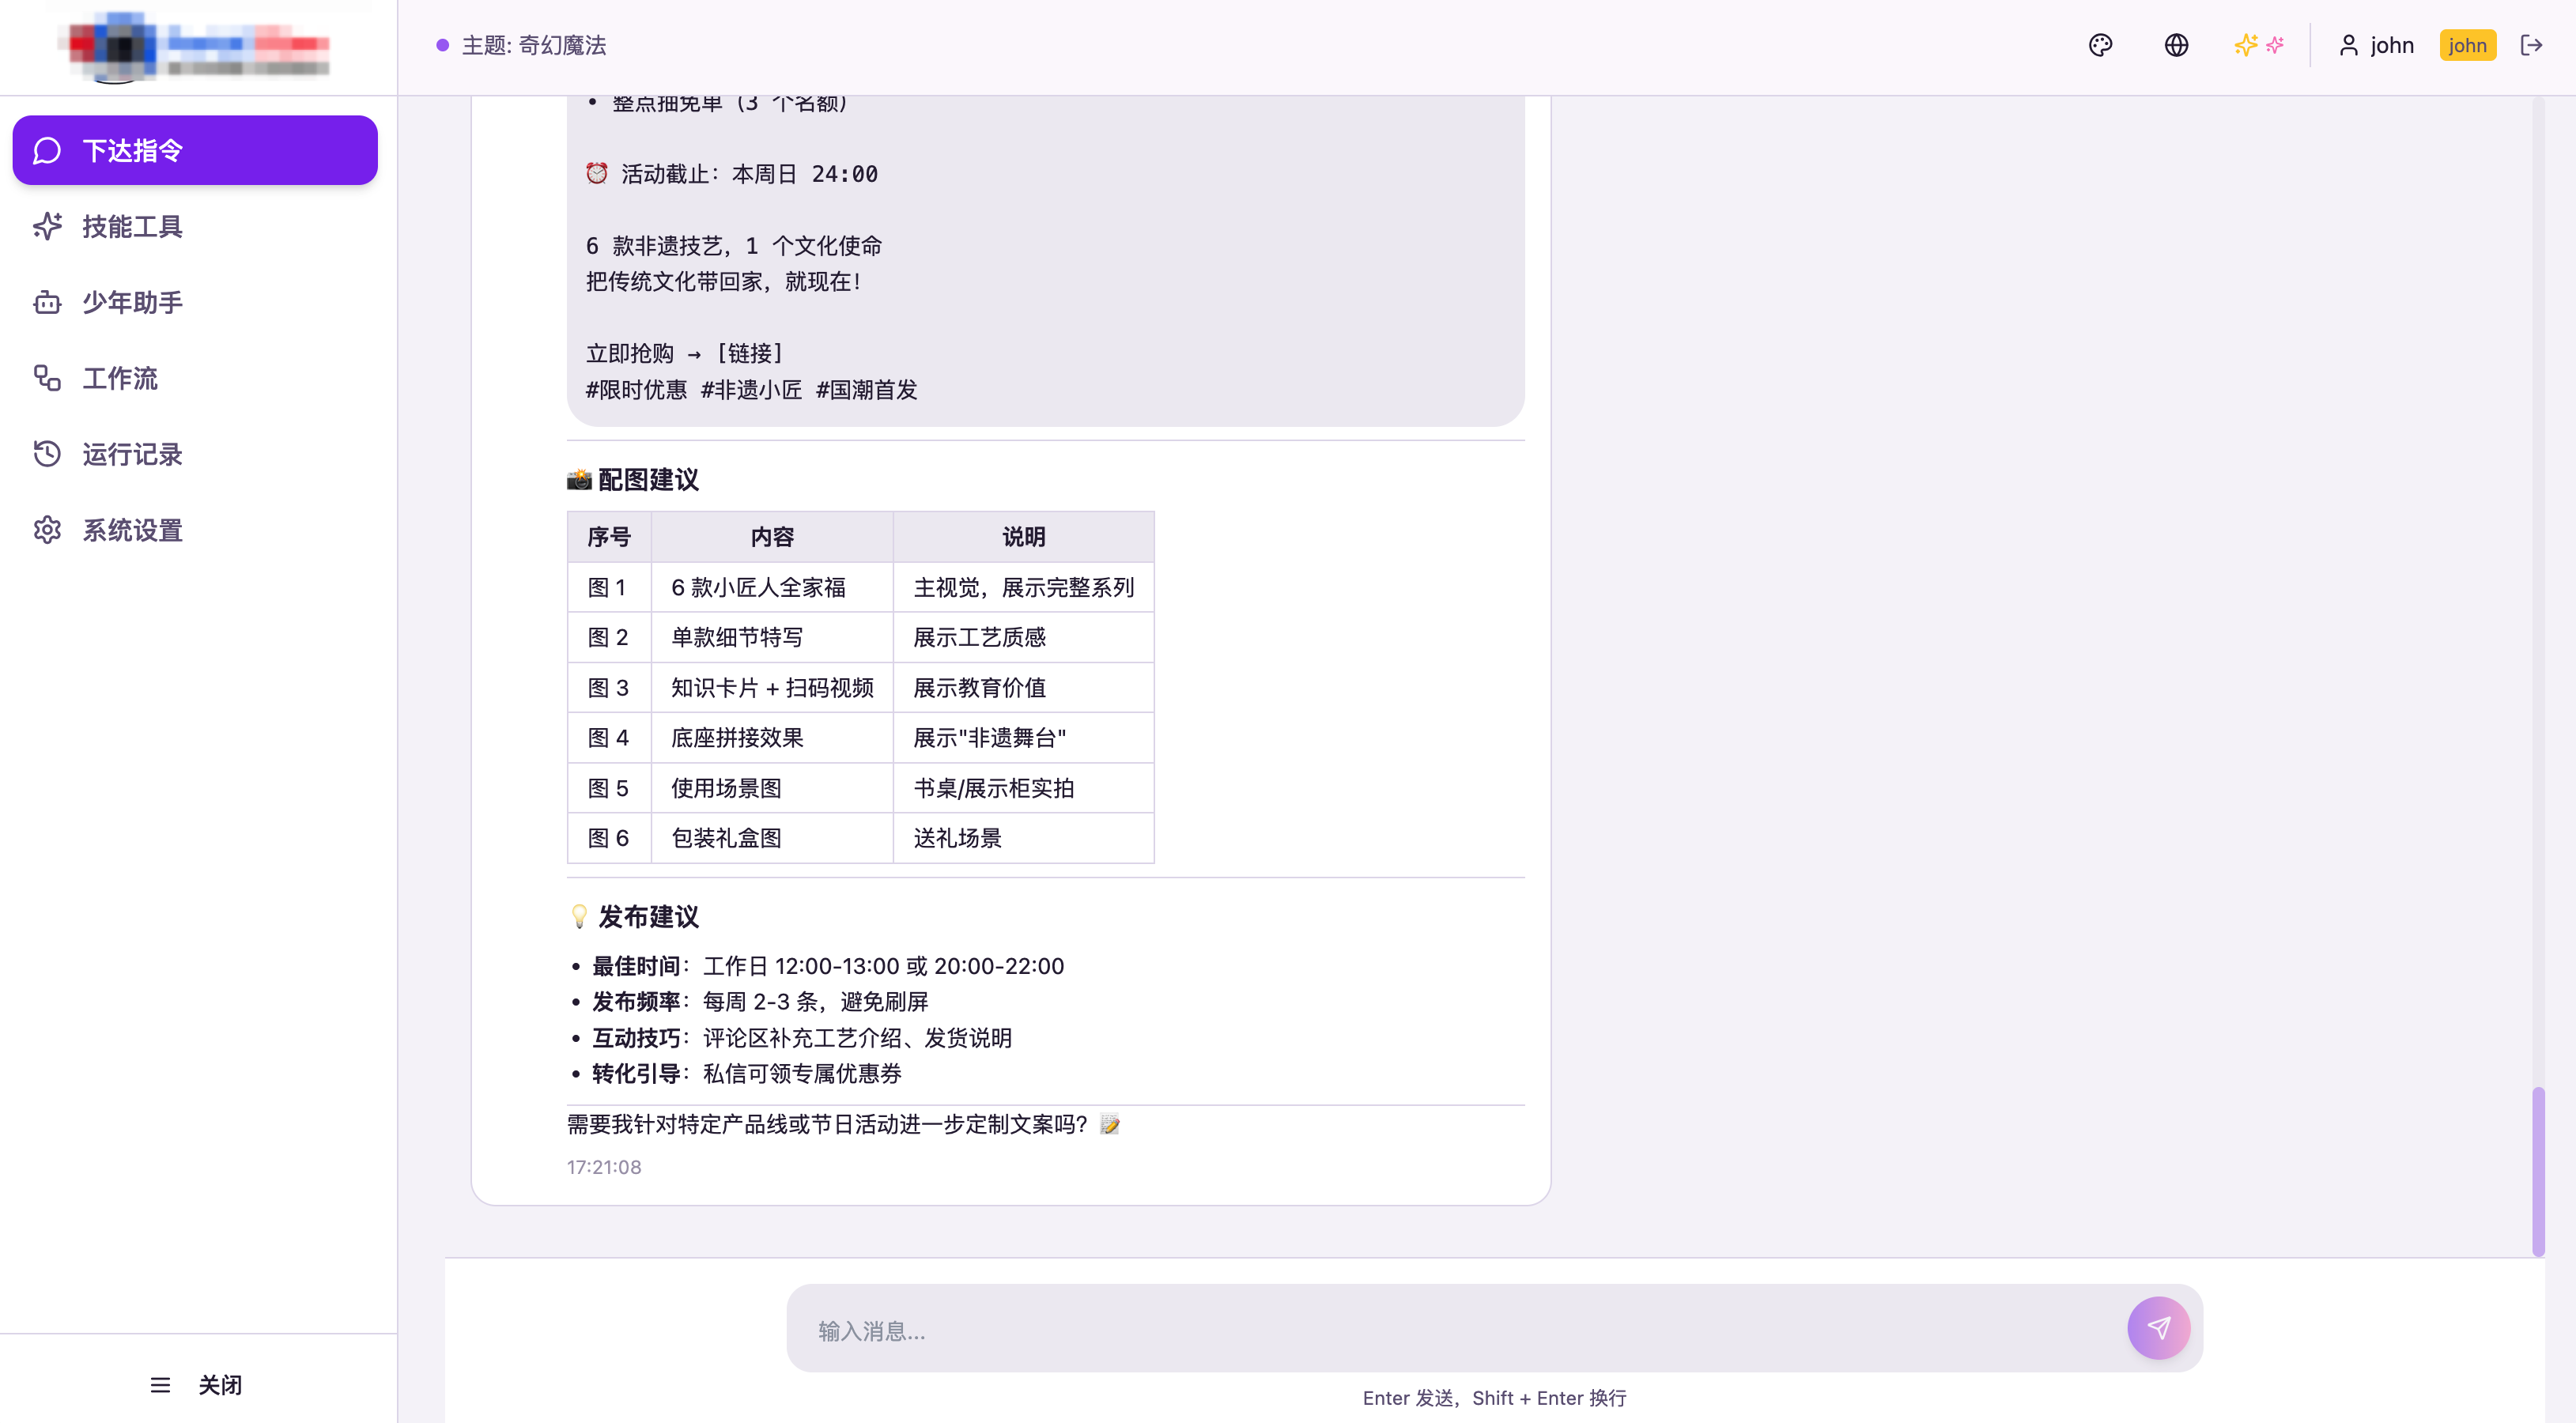Image resolution: width=2576 pixels, height=1423 pixels.
Task: Click the yellow john badge
Action: [2468, 45]
